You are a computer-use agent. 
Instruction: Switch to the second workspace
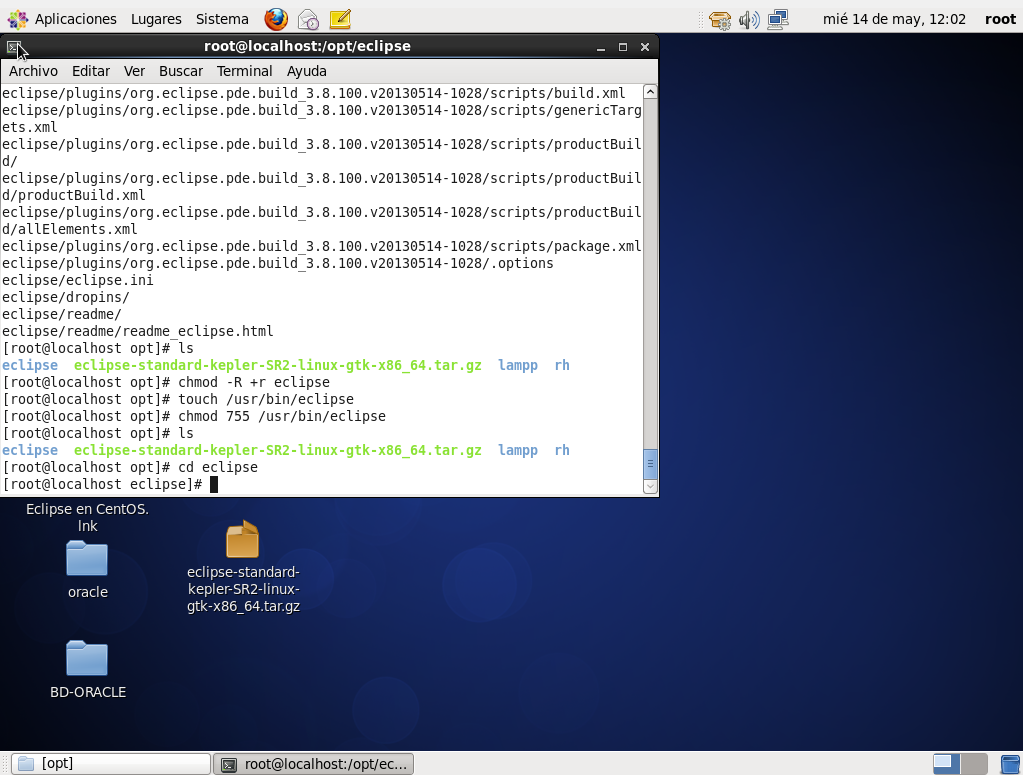coord(974,763)
